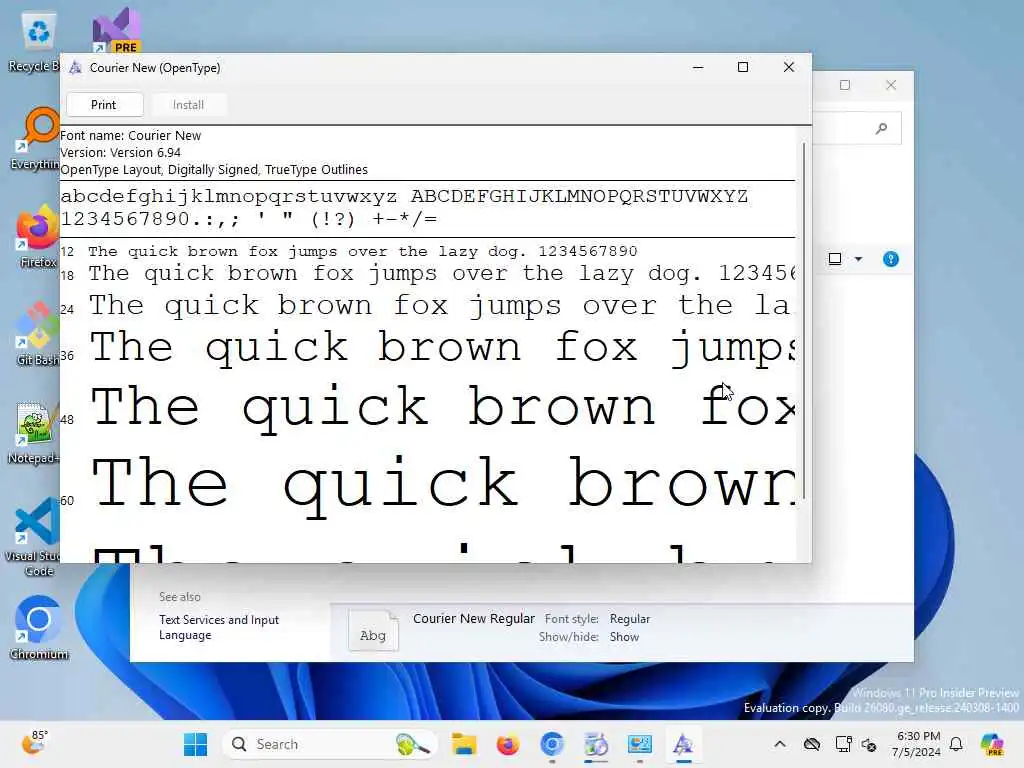
Task: Open the Visual Studio Preview desktop shortcut
Action: pyautogui.click(x=116, y=30)
